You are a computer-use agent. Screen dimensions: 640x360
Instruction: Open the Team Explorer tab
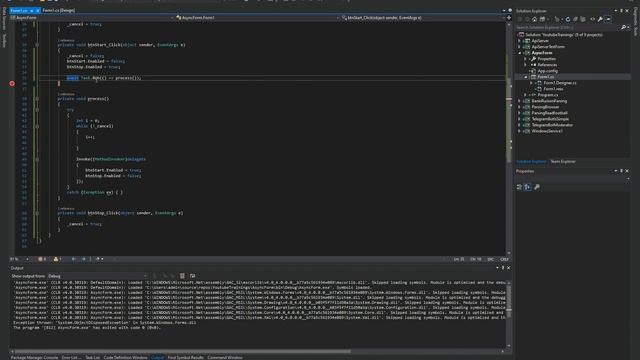coord(563,162)
